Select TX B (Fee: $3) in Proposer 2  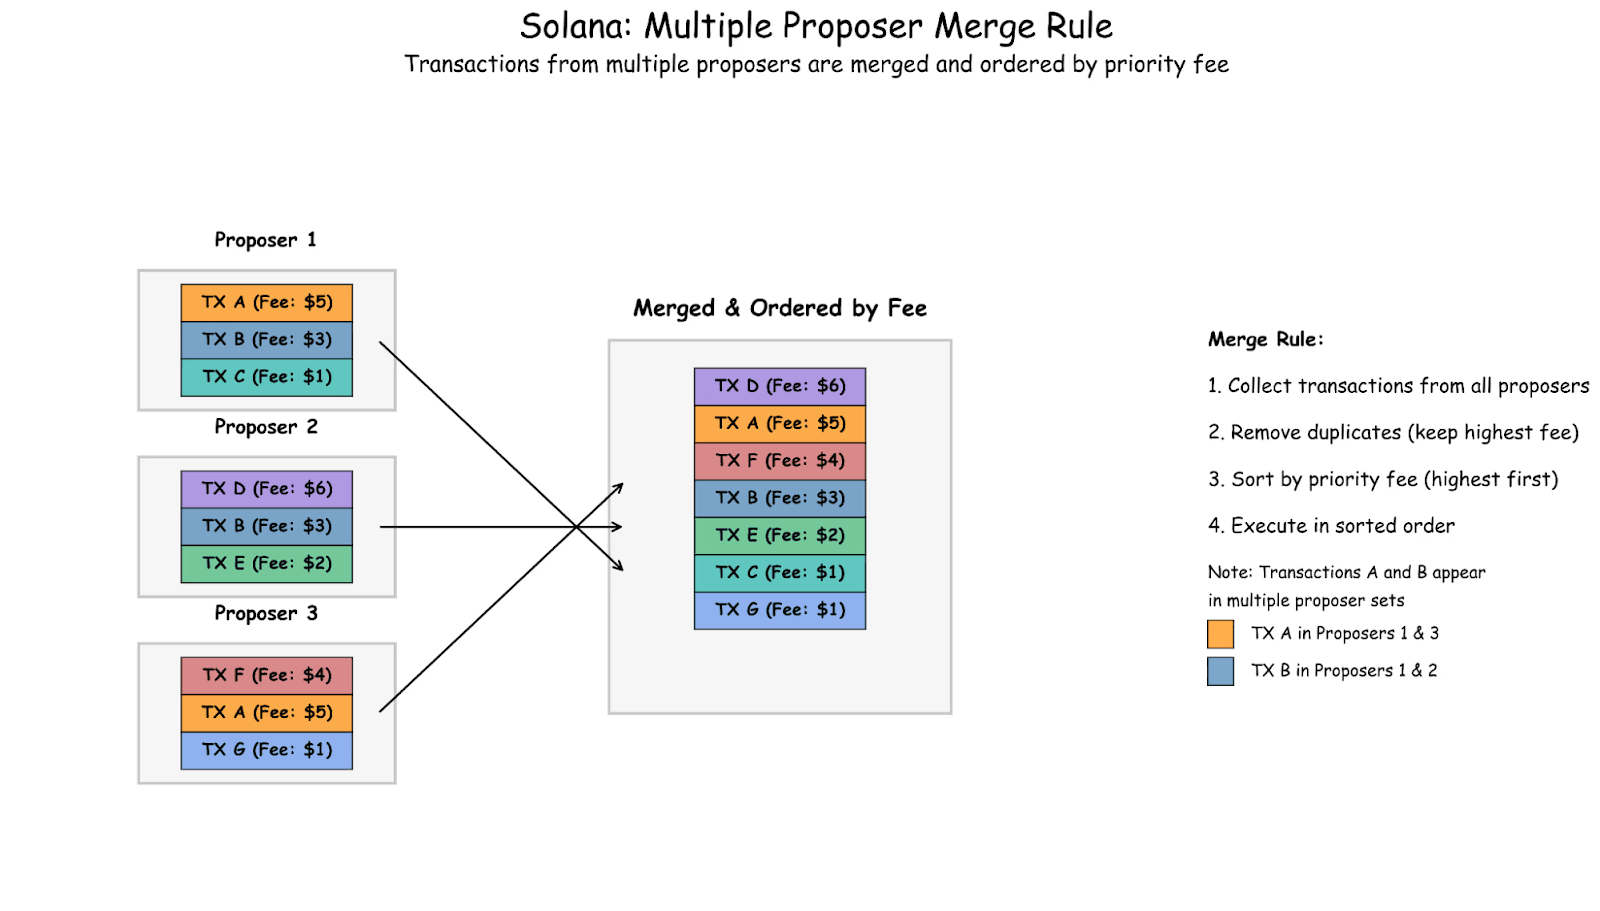tap(267, 526)
